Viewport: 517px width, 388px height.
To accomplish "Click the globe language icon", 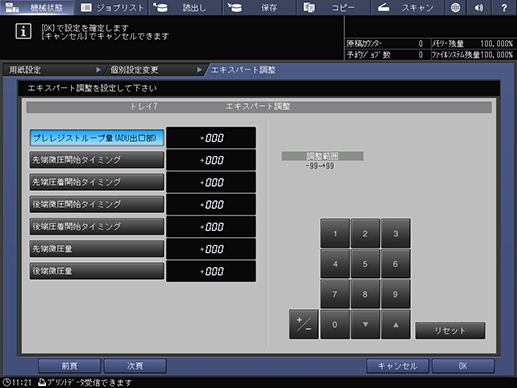I will coord(455,7).
